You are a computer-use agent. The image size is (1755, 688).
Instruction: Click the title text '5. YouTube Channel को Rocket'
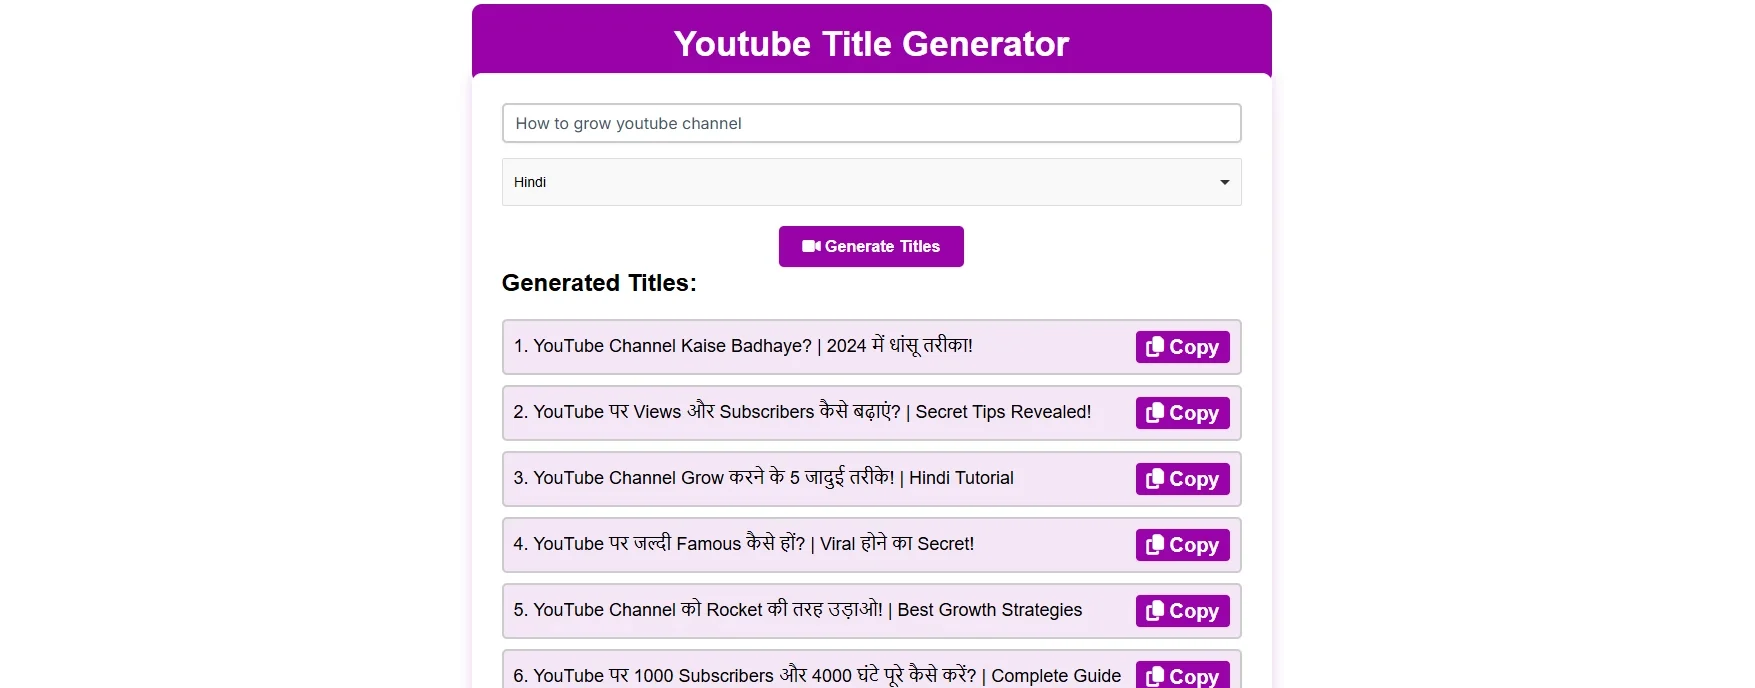pos(638,610)
